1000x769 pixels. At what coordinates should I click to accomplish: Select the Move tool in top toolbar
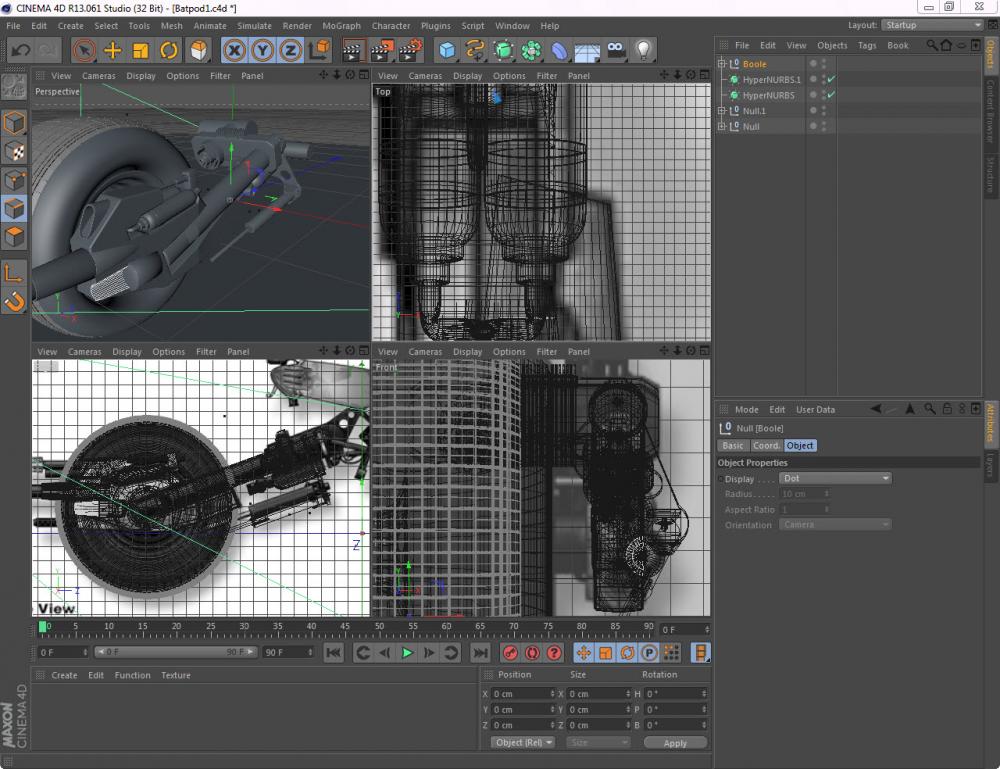coord(113,50)
